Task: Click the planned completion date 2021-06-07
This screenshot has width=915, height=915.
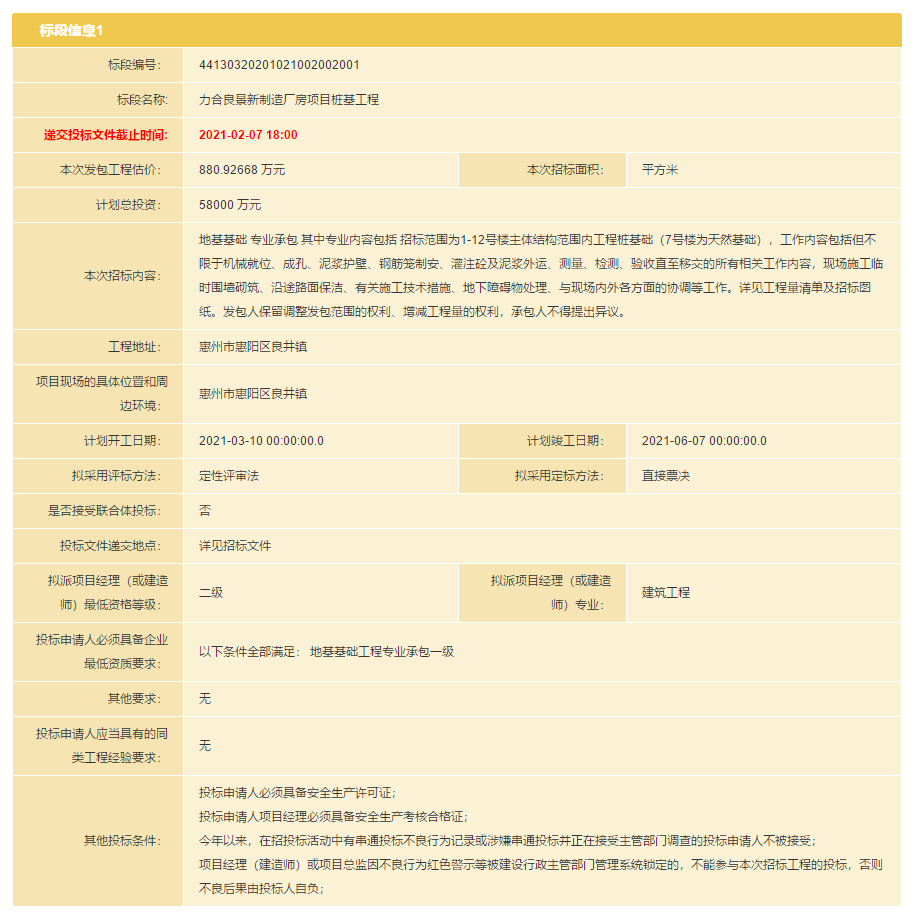Action: pos(704,441)
